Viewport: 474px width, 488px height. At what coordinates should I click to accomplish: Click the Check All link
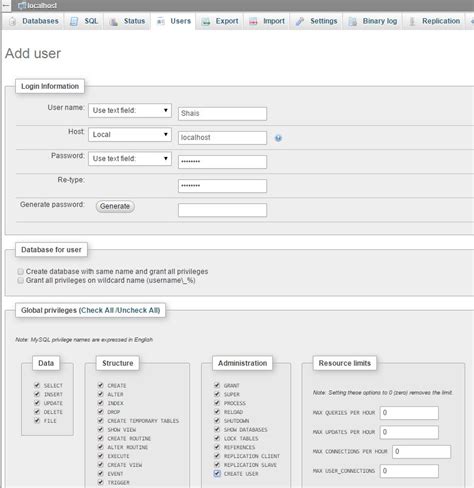[97, 310]
